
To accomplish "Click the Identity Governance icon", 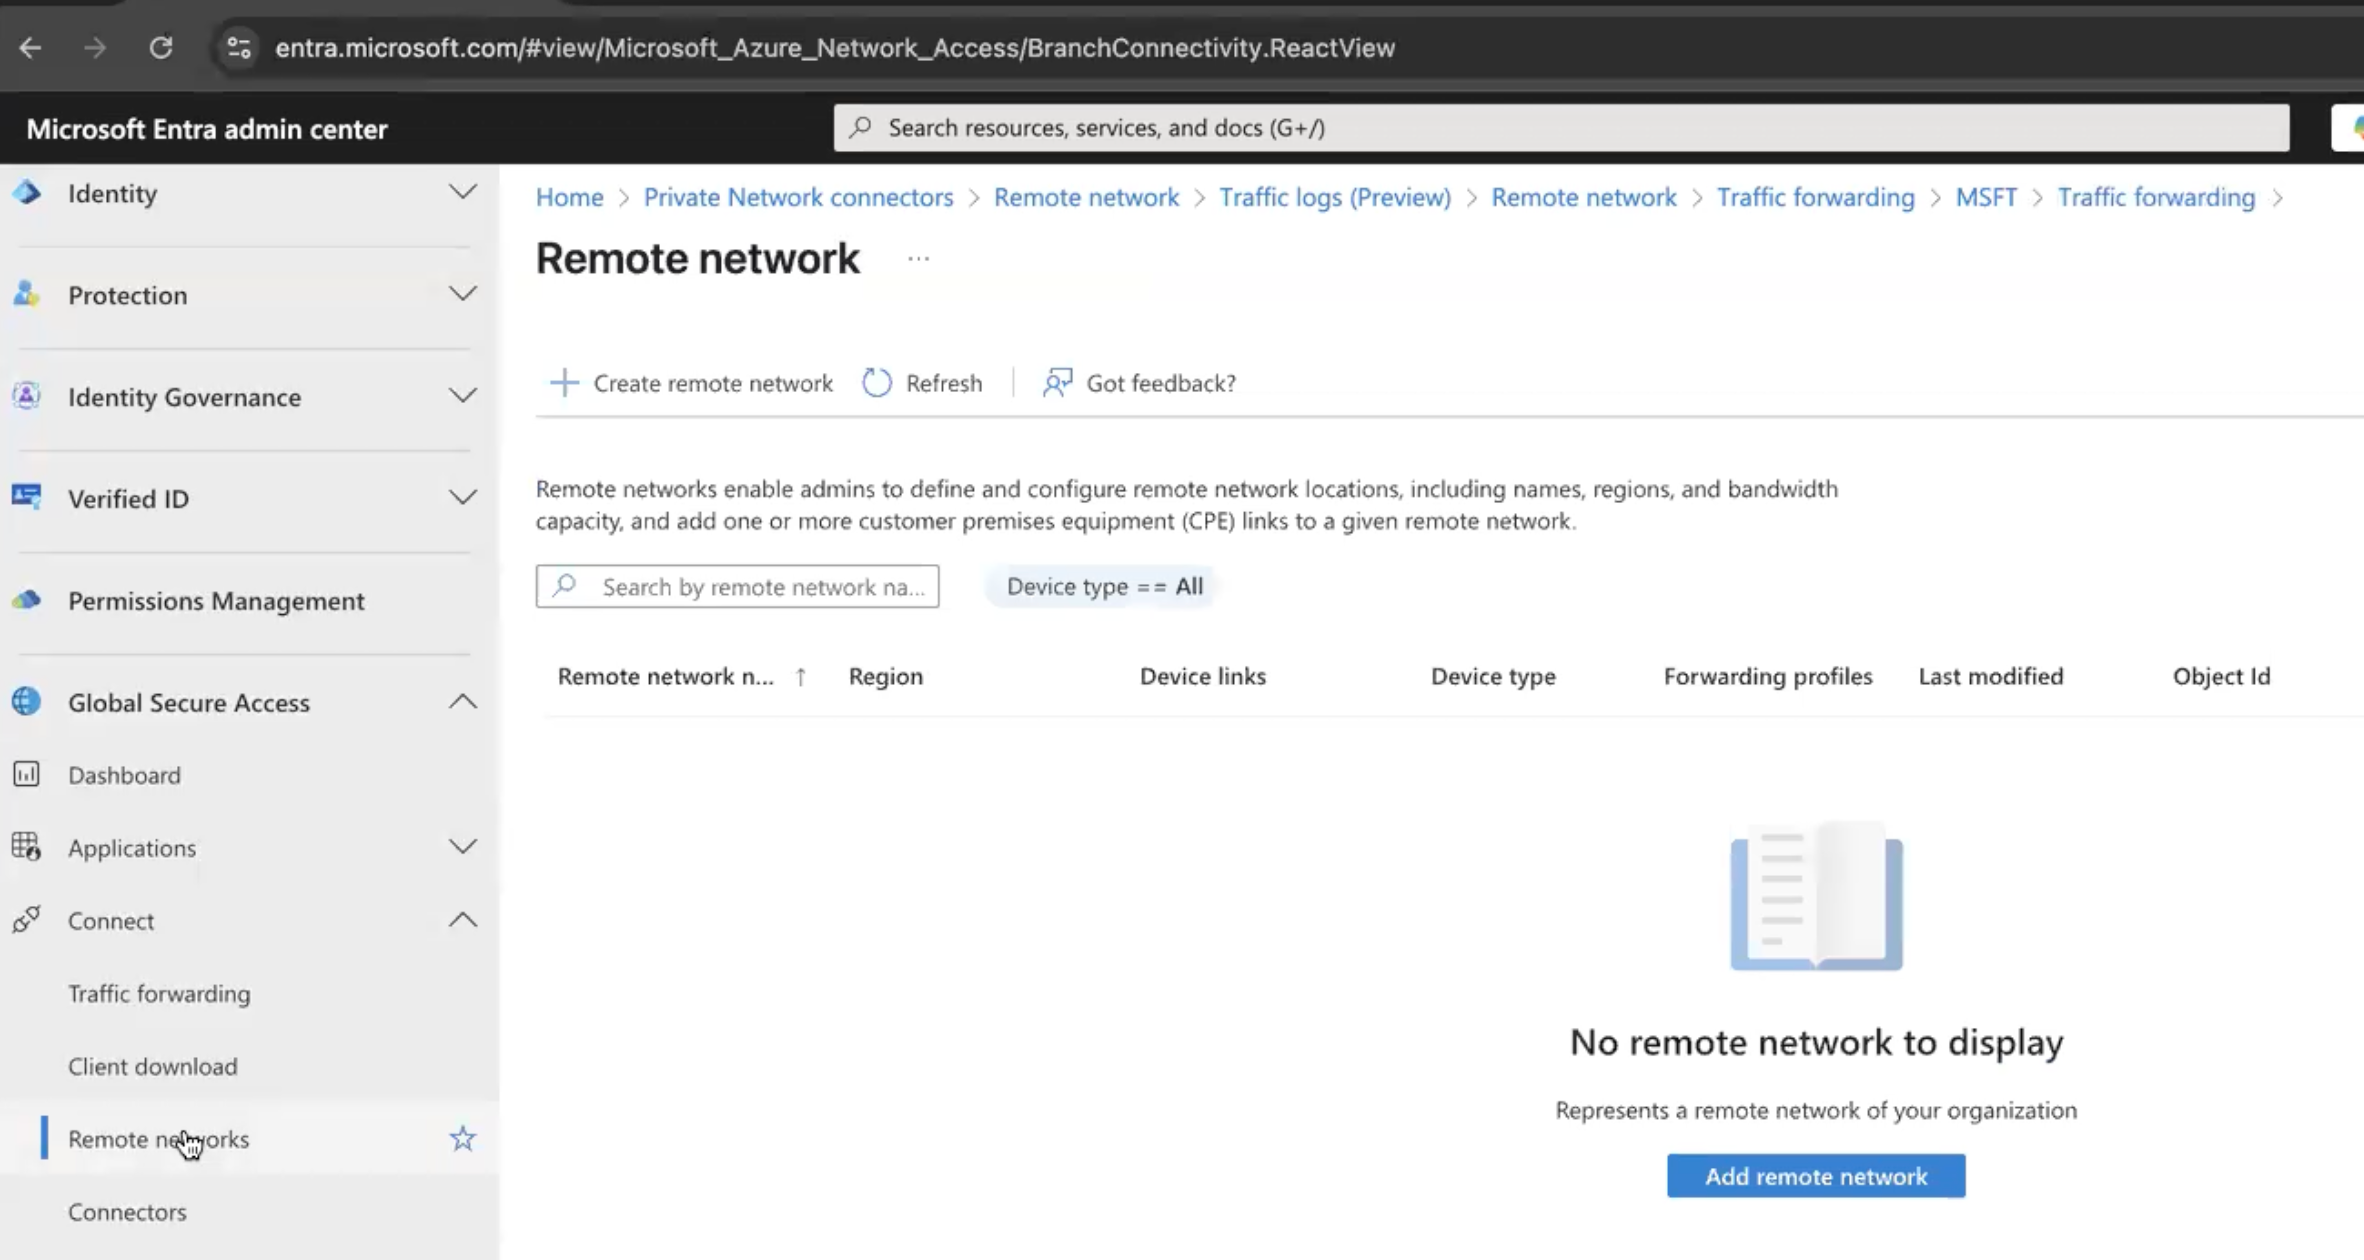I will coord(27,396).
